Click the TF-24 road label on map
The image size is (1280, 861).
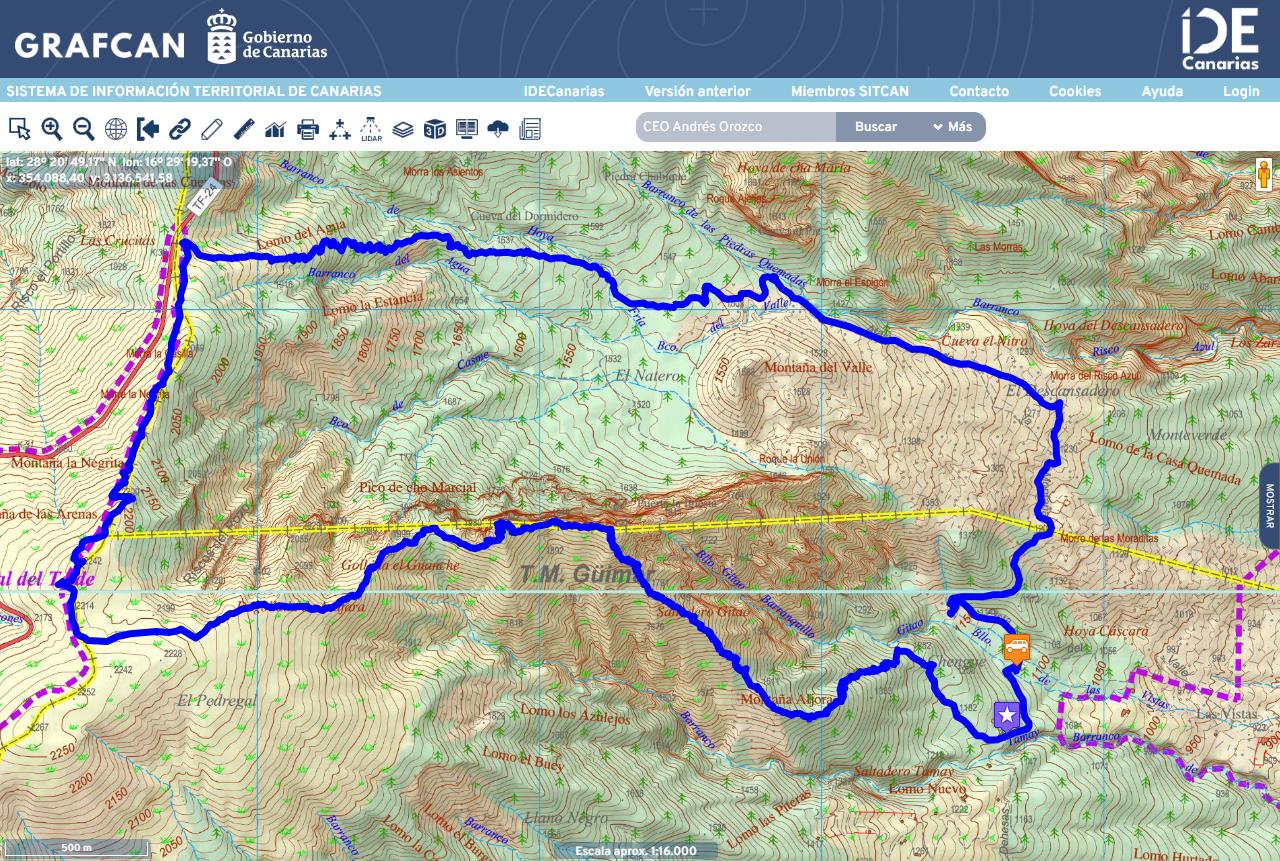pyautogui.click(x=204, y=199)
